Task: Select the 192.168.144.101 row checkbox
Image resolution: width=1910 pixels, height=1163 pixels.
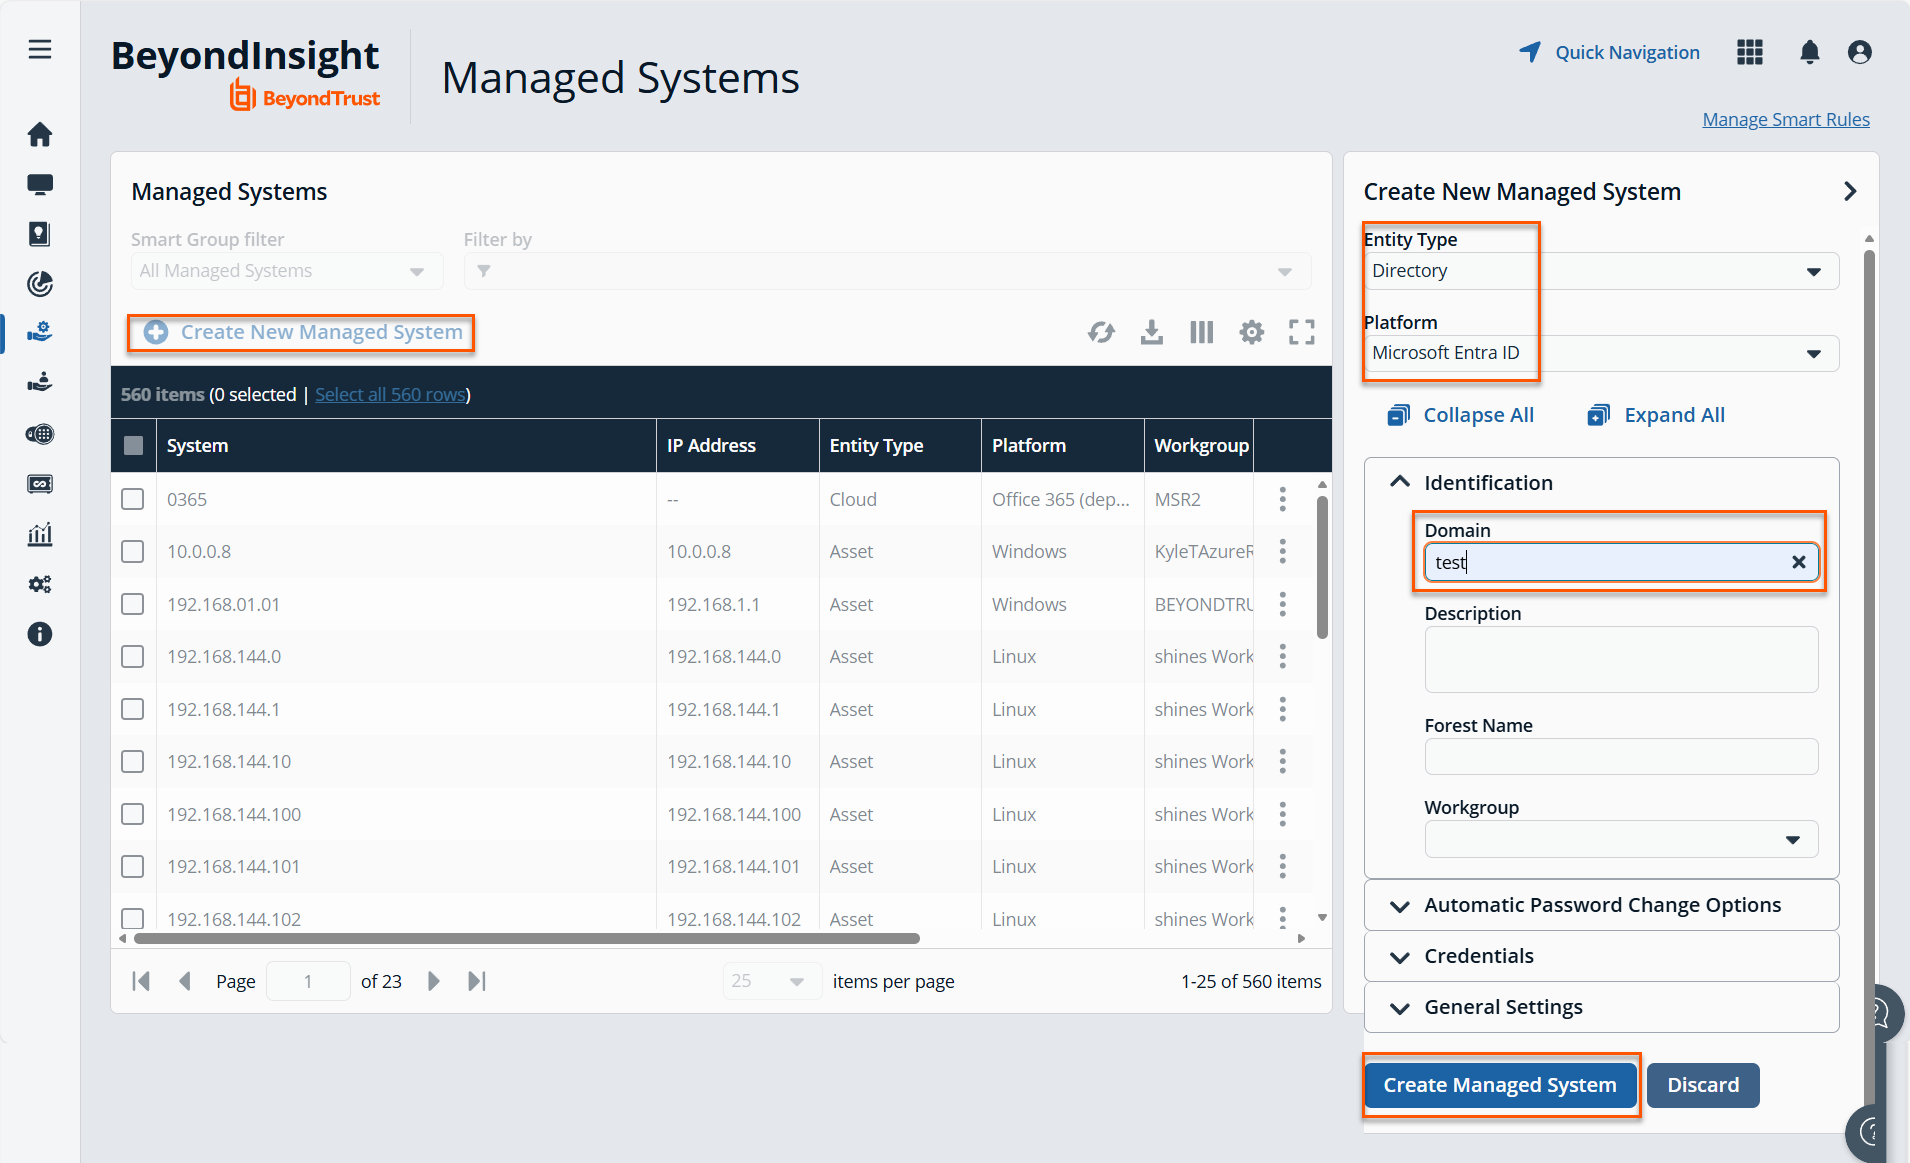Action: pos(133,866)
